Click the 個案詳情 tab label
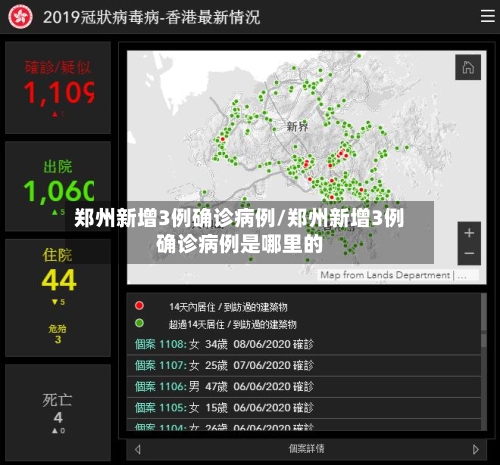Screen dimensions: 500x465 pos(306,449)
